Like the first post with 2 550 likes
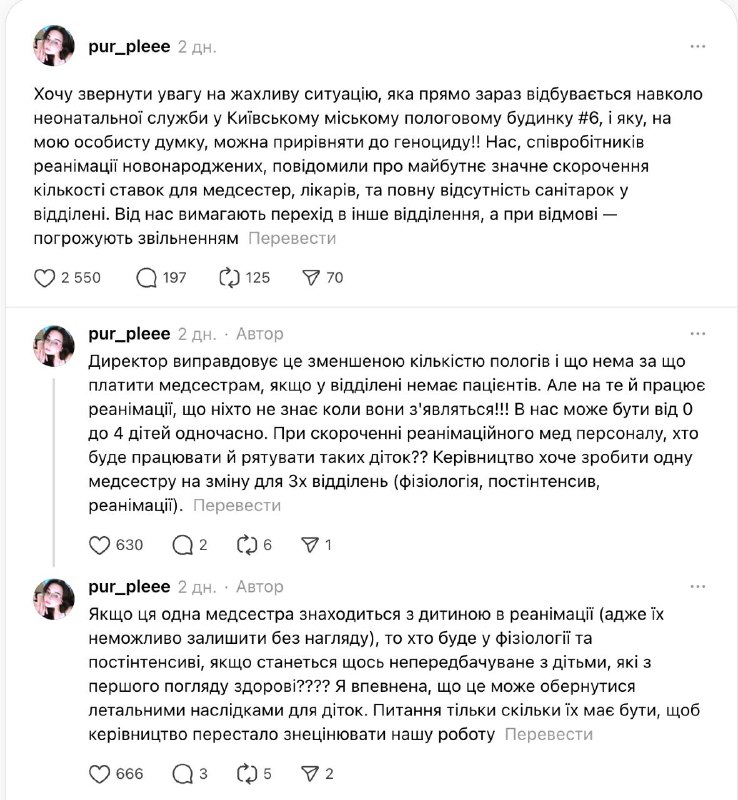The height and width of the screenshot is (800, 738). (45, 278)
